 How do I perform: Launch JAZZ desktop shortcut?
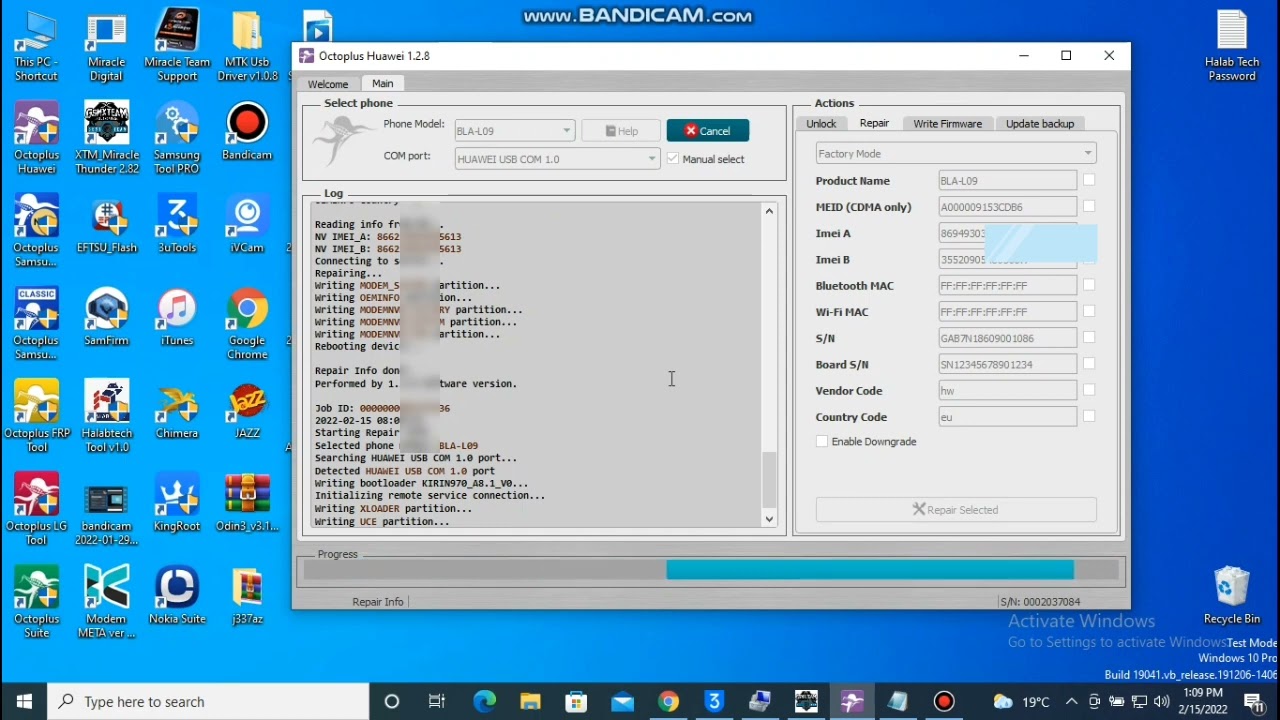click(x=247, y=410)
